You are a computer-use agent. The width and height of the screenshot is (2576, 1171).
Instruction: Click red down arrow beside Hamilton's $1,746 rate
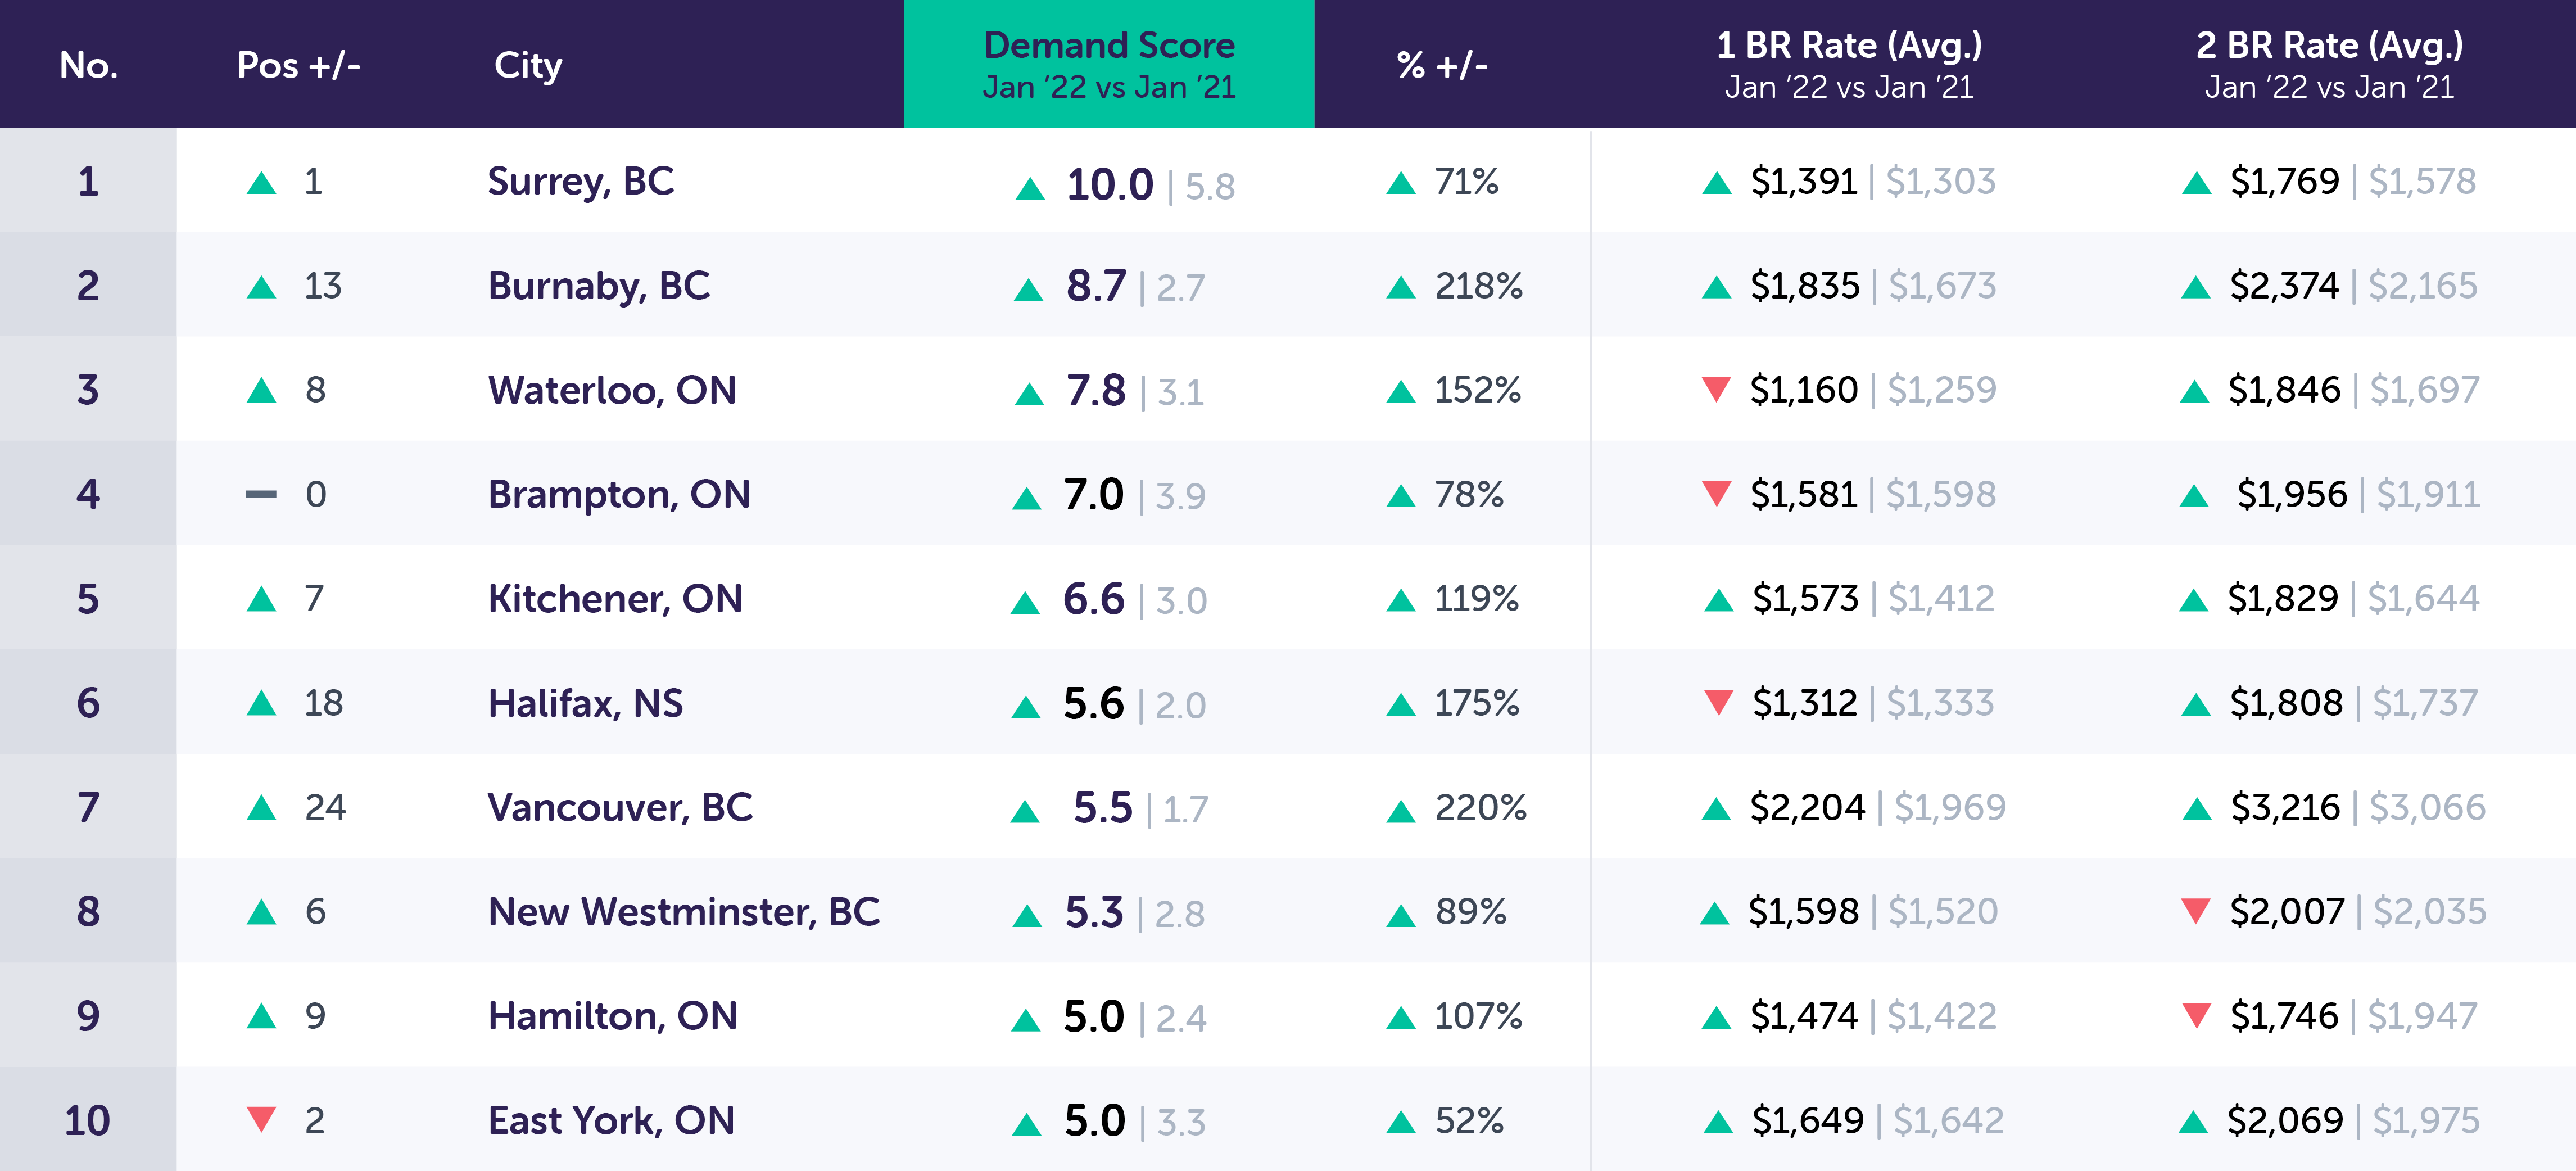click(2196, 1014)
